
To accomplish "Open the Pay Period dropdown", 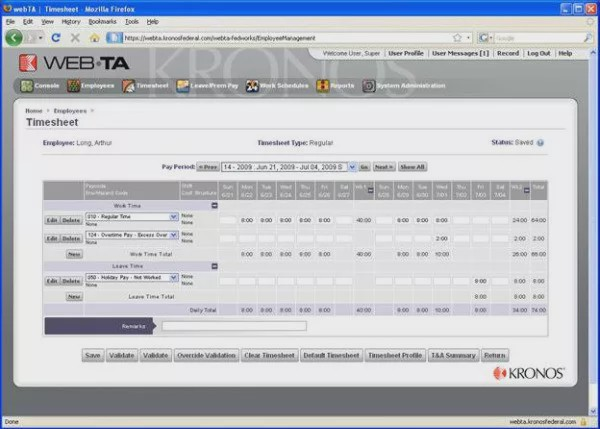I will point(352,167).
